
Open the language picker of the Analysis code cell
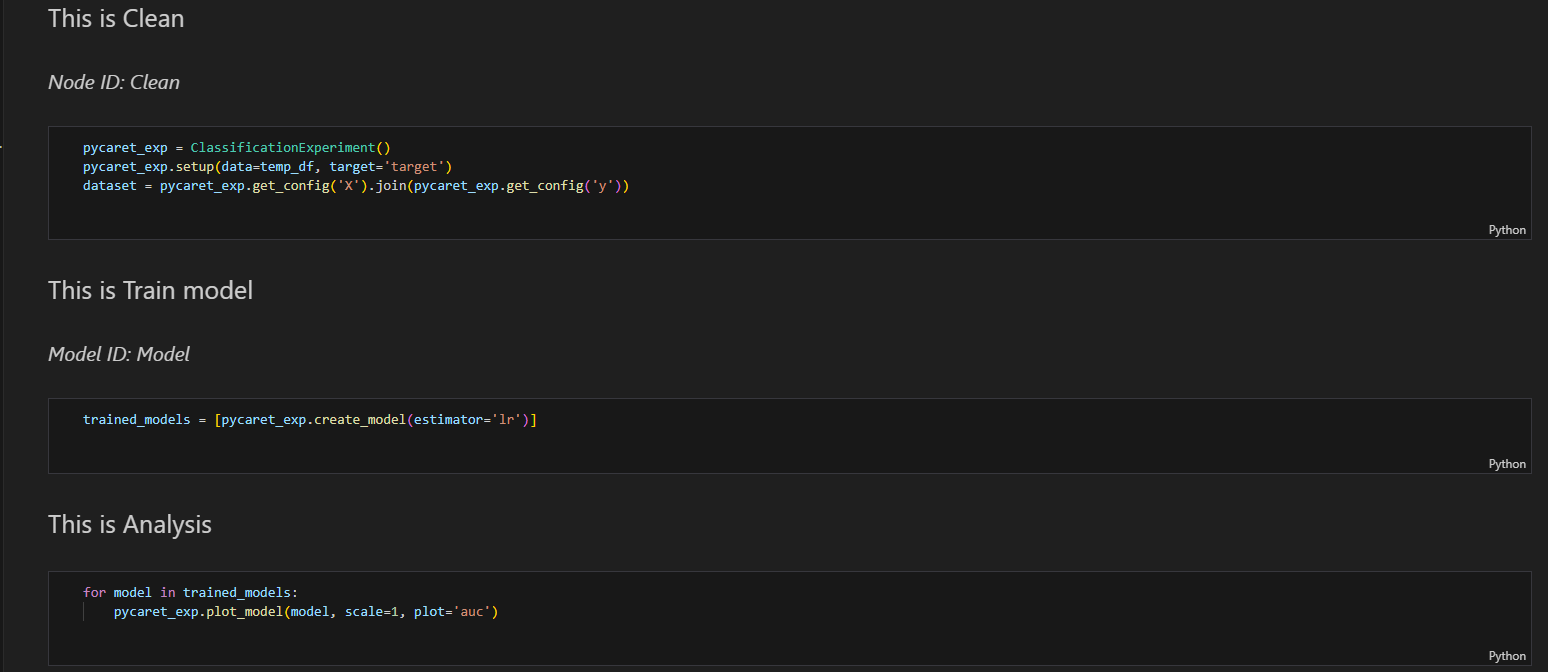[1507, 656]
